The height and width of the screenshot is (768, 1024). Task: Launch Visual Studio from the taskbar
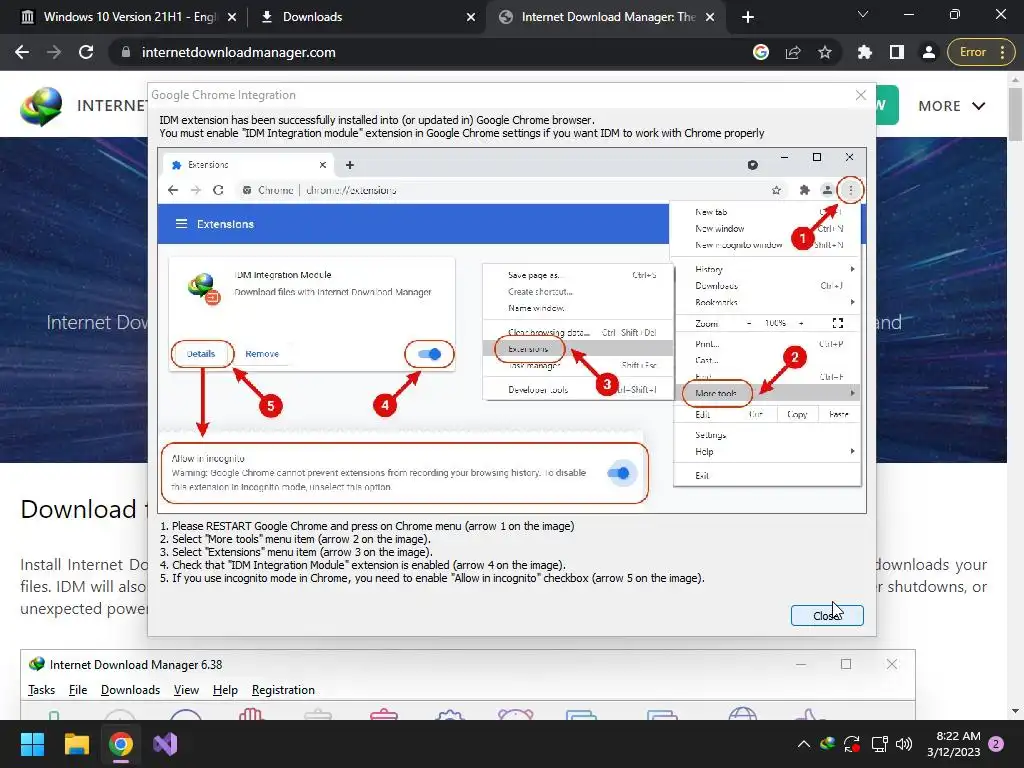pyautogui.click(x=165, y=744)
